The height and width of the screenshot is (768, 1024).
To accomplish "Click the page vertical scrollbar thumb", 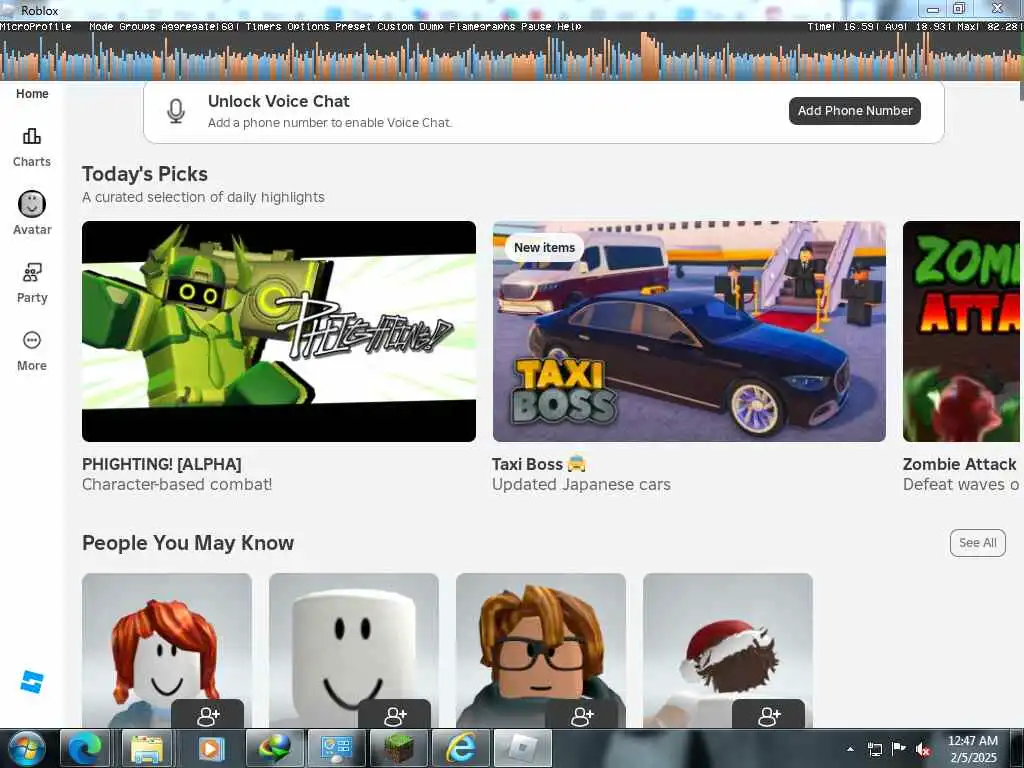I will click(1021, 91).
